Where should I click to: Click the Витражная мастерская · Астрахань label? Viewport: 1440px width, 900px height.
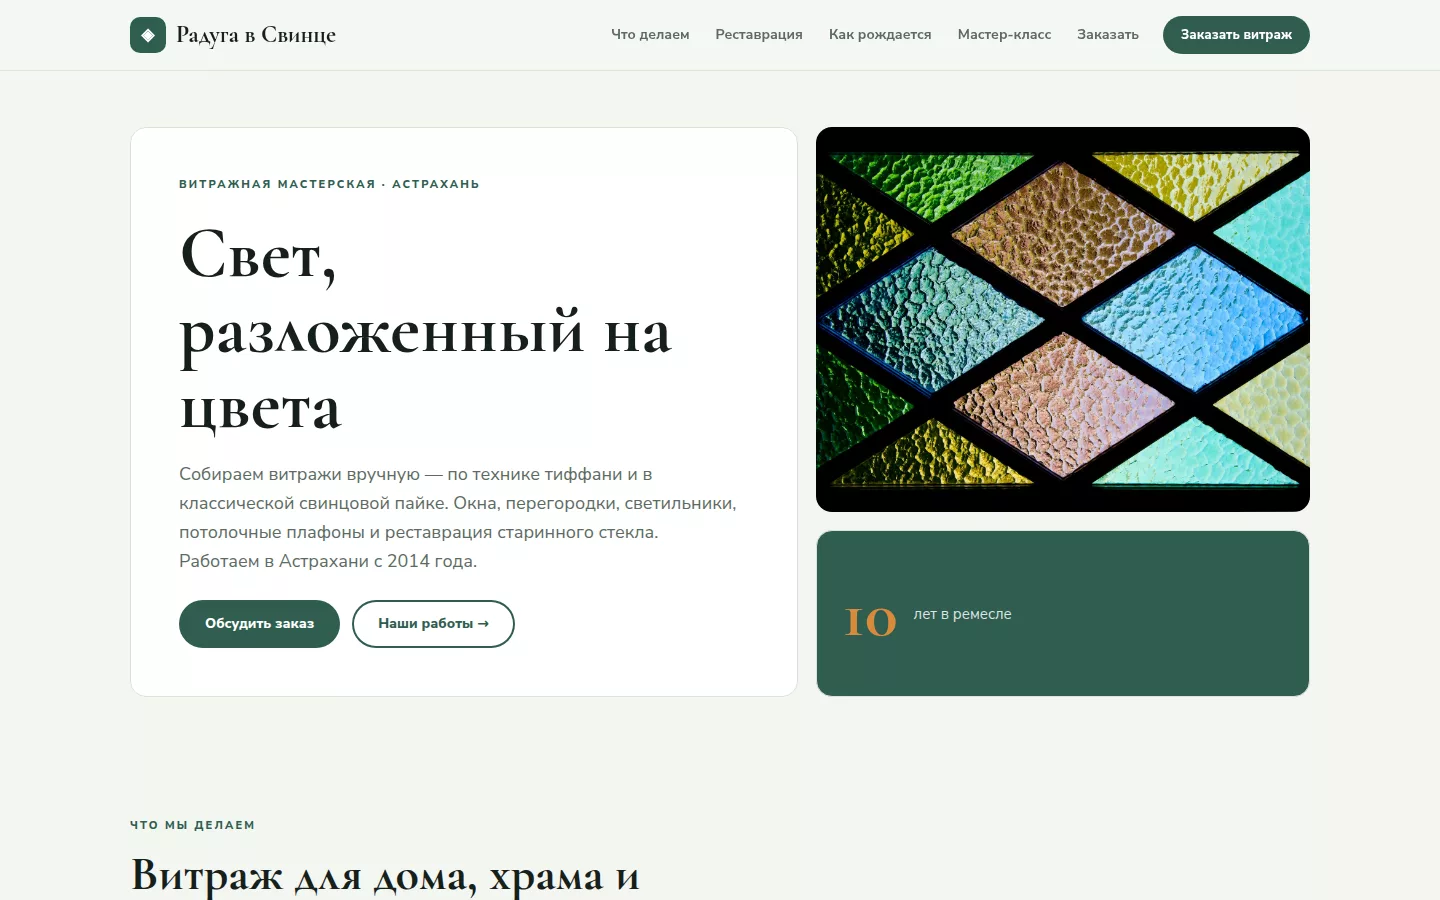(x=329, y=184)
